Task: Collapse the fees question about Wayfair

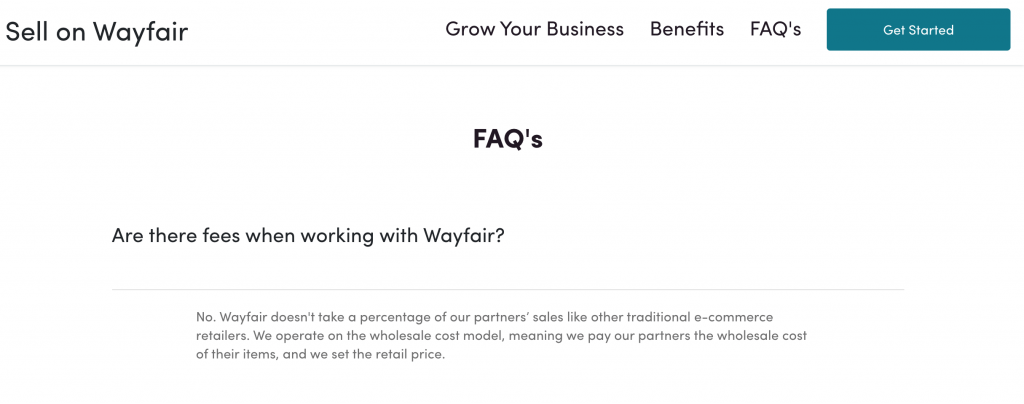Action: click(x=308, y=236)
